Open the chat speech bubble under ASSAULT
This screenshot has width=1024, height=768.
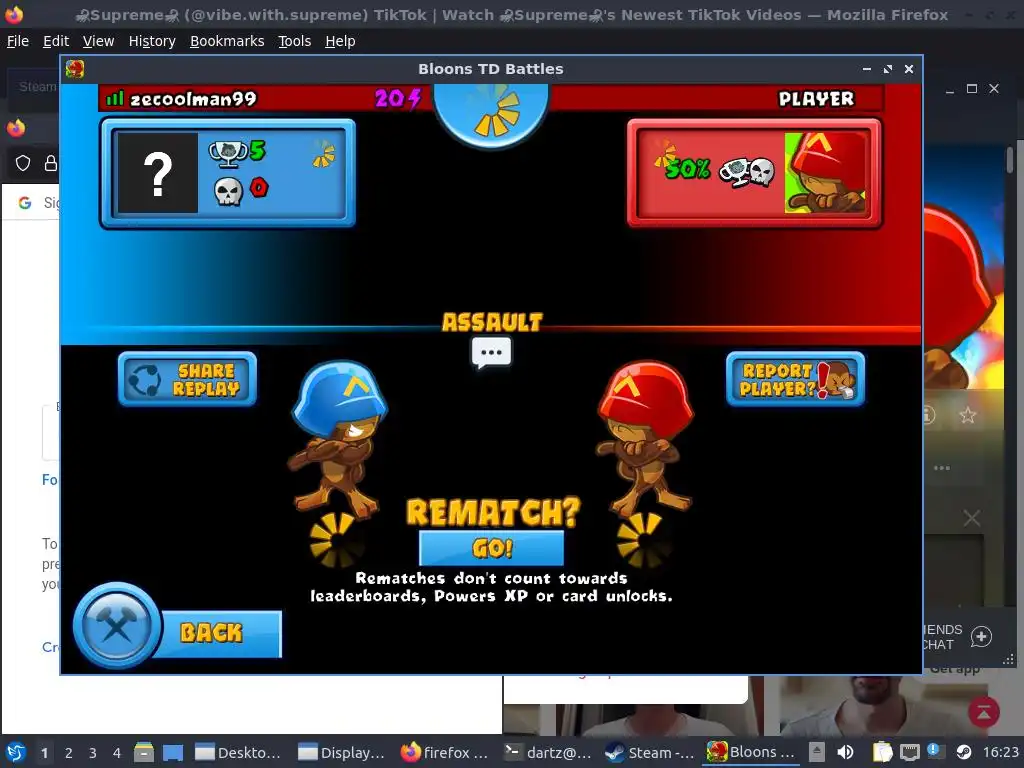click(x=491, y=353)
